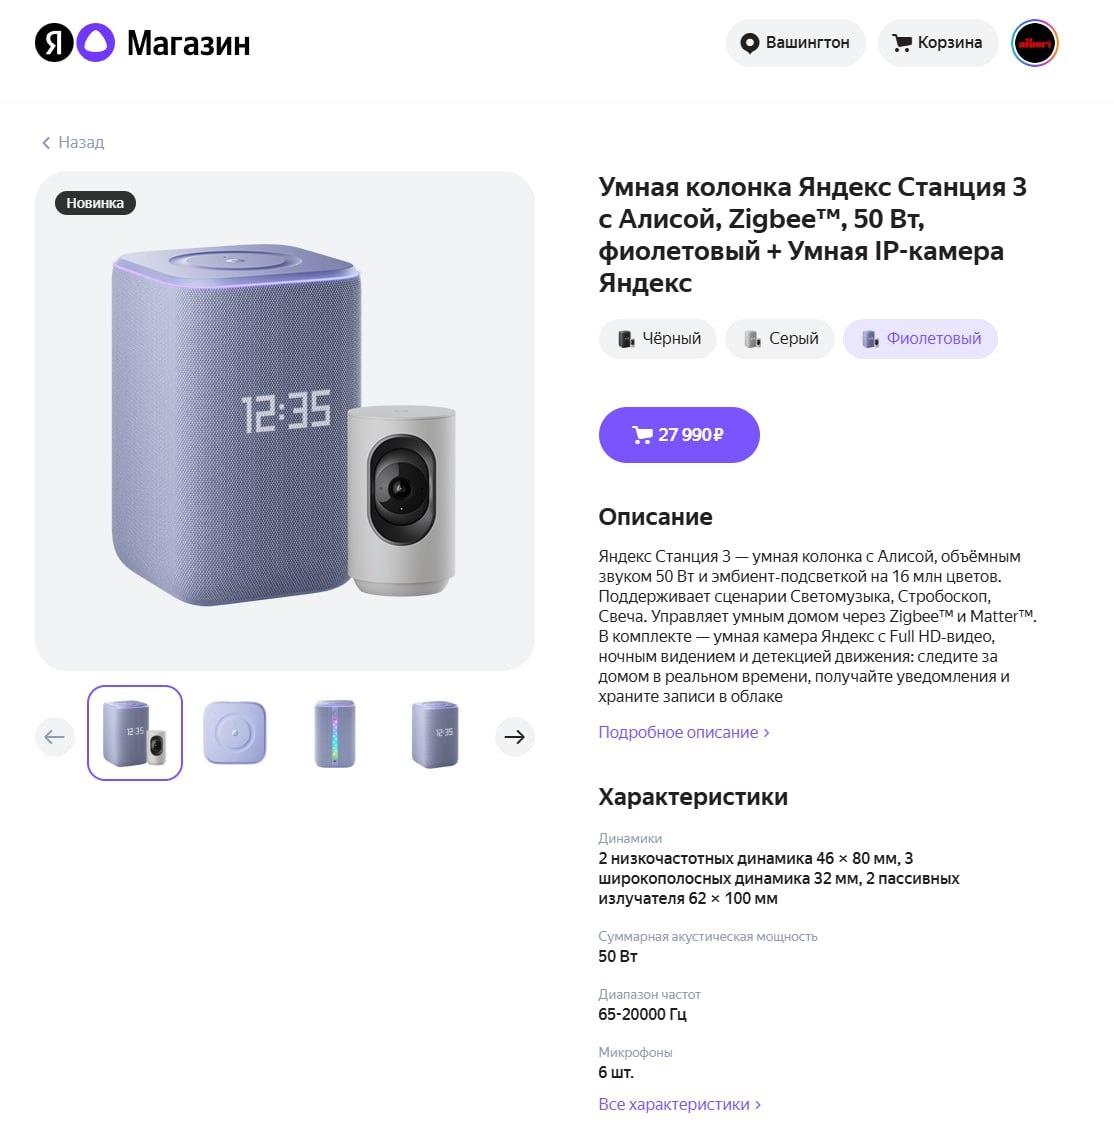Add to cart for 27 990₽

tap(679, 435)
